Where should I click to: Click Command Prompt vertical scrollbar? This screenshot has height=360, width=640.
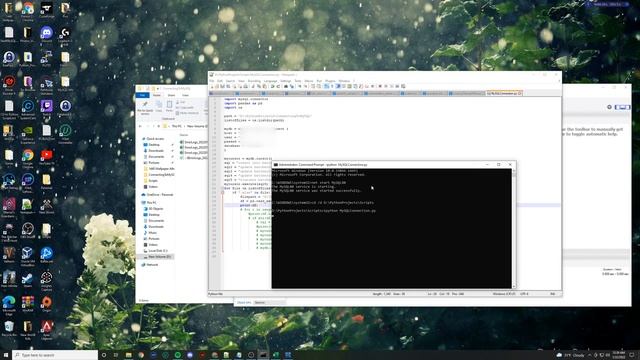click(514, 229)
